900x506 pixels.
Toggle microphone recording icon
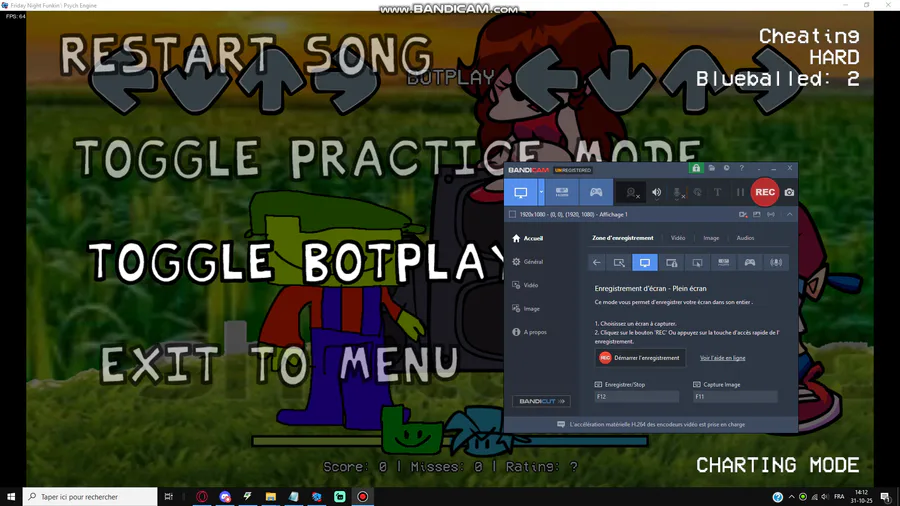(677, 193)
